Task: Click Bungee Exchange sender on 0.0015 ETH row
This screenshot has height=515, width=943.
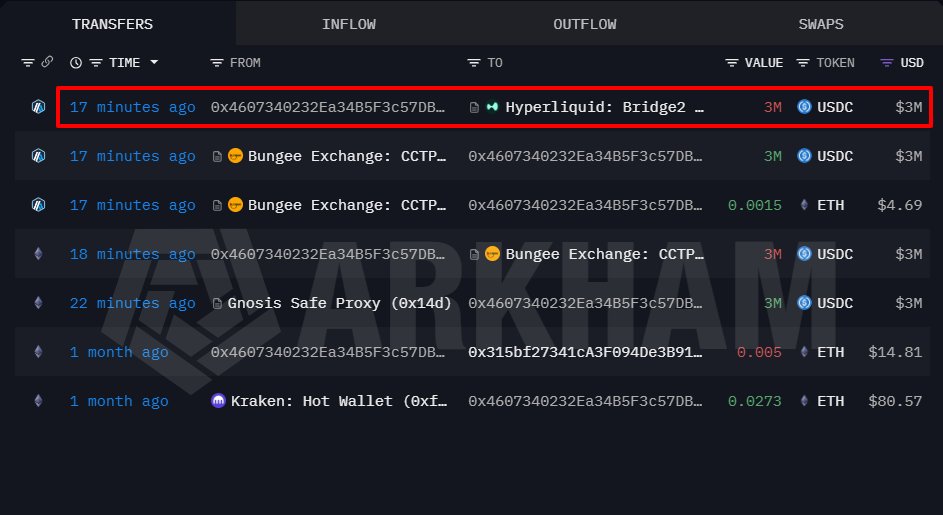Action: coord(347,205)
